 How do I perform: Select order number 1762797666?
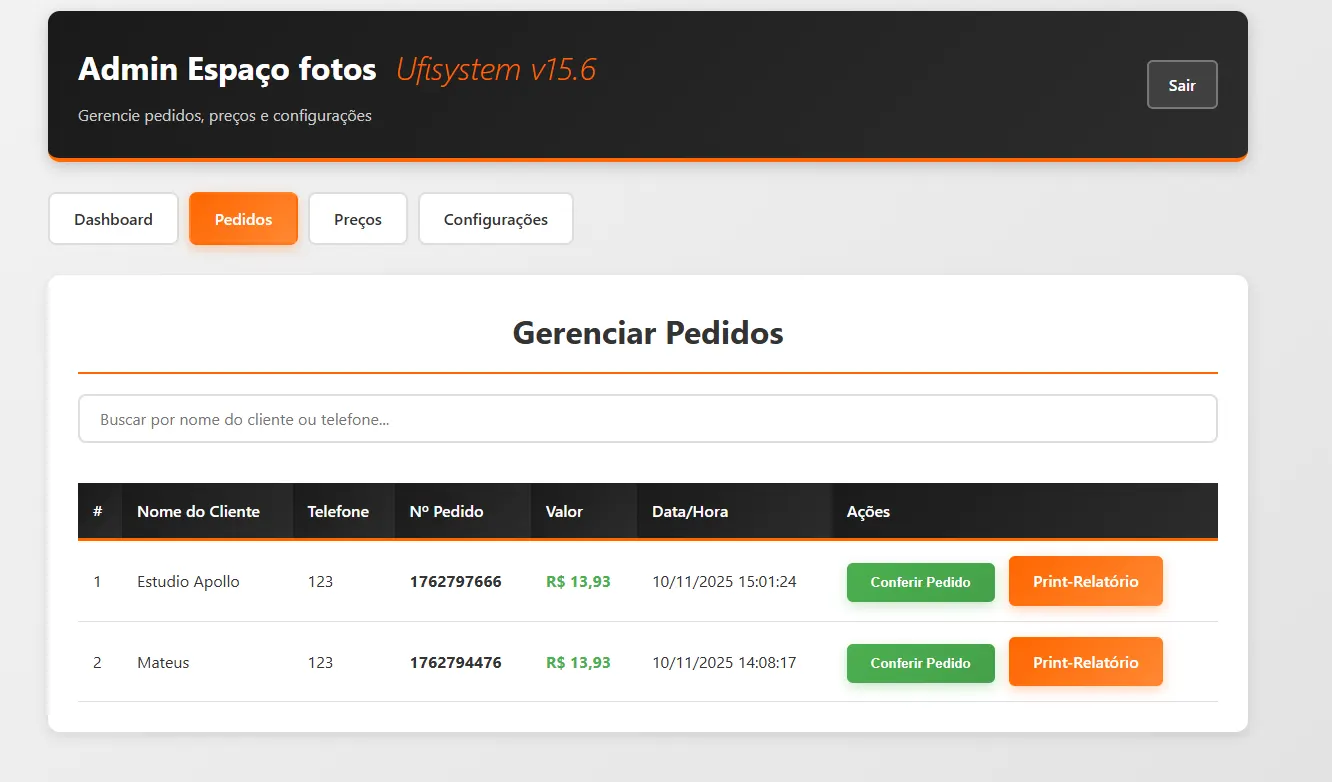[455, 582]
